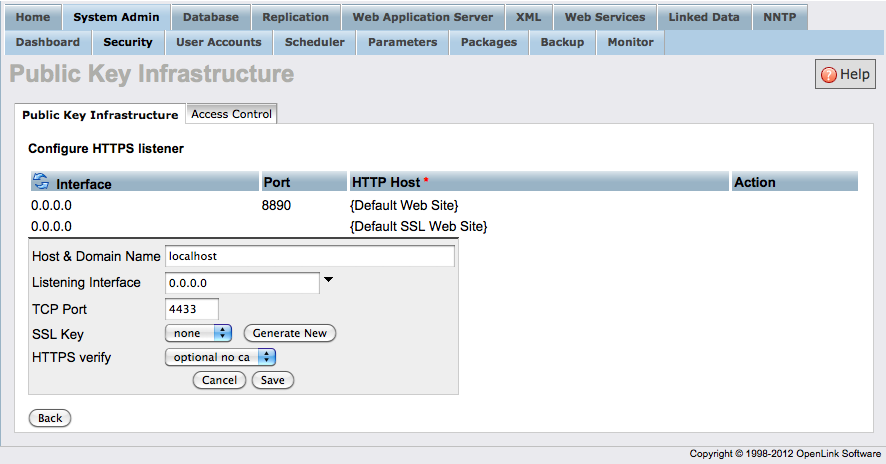Open the Database menu tab
Screen dimensions: 886x464
click(211, 17)
